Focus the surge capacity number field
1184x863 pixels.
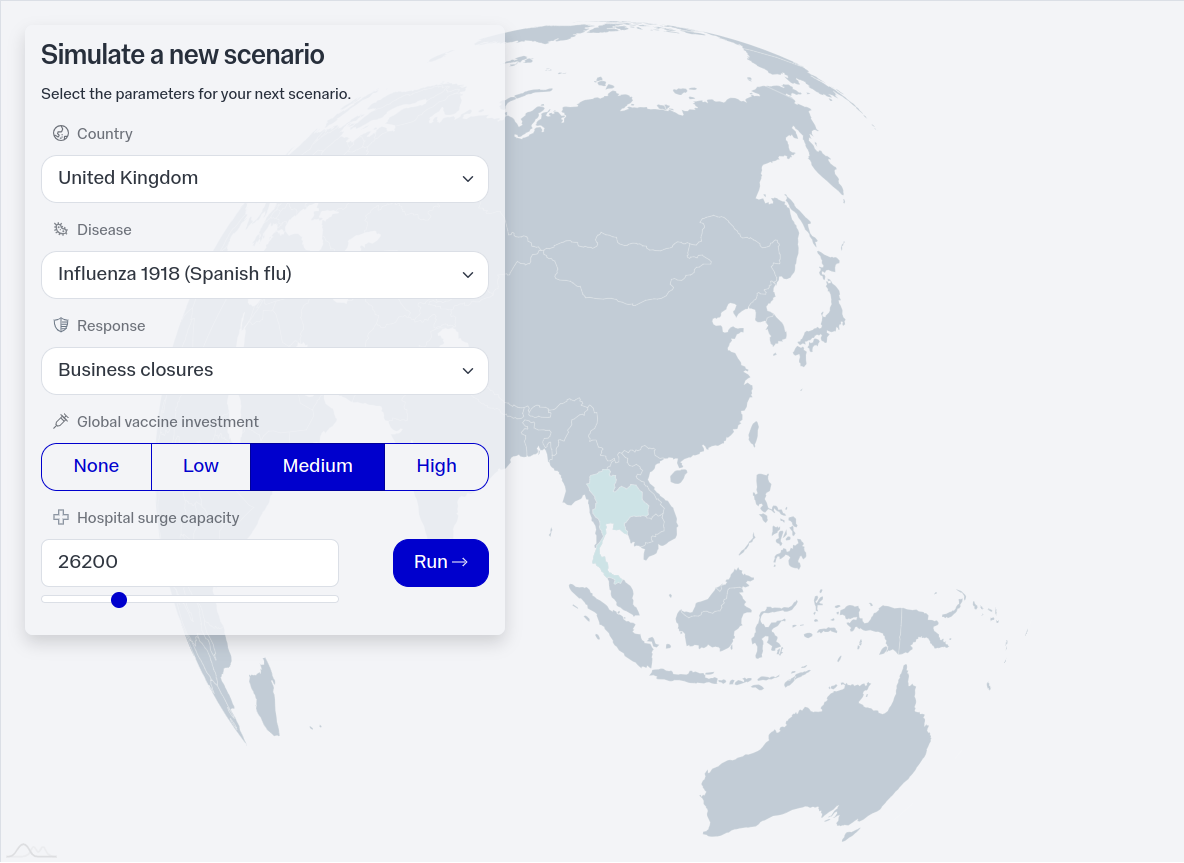[x=190, y=563]
